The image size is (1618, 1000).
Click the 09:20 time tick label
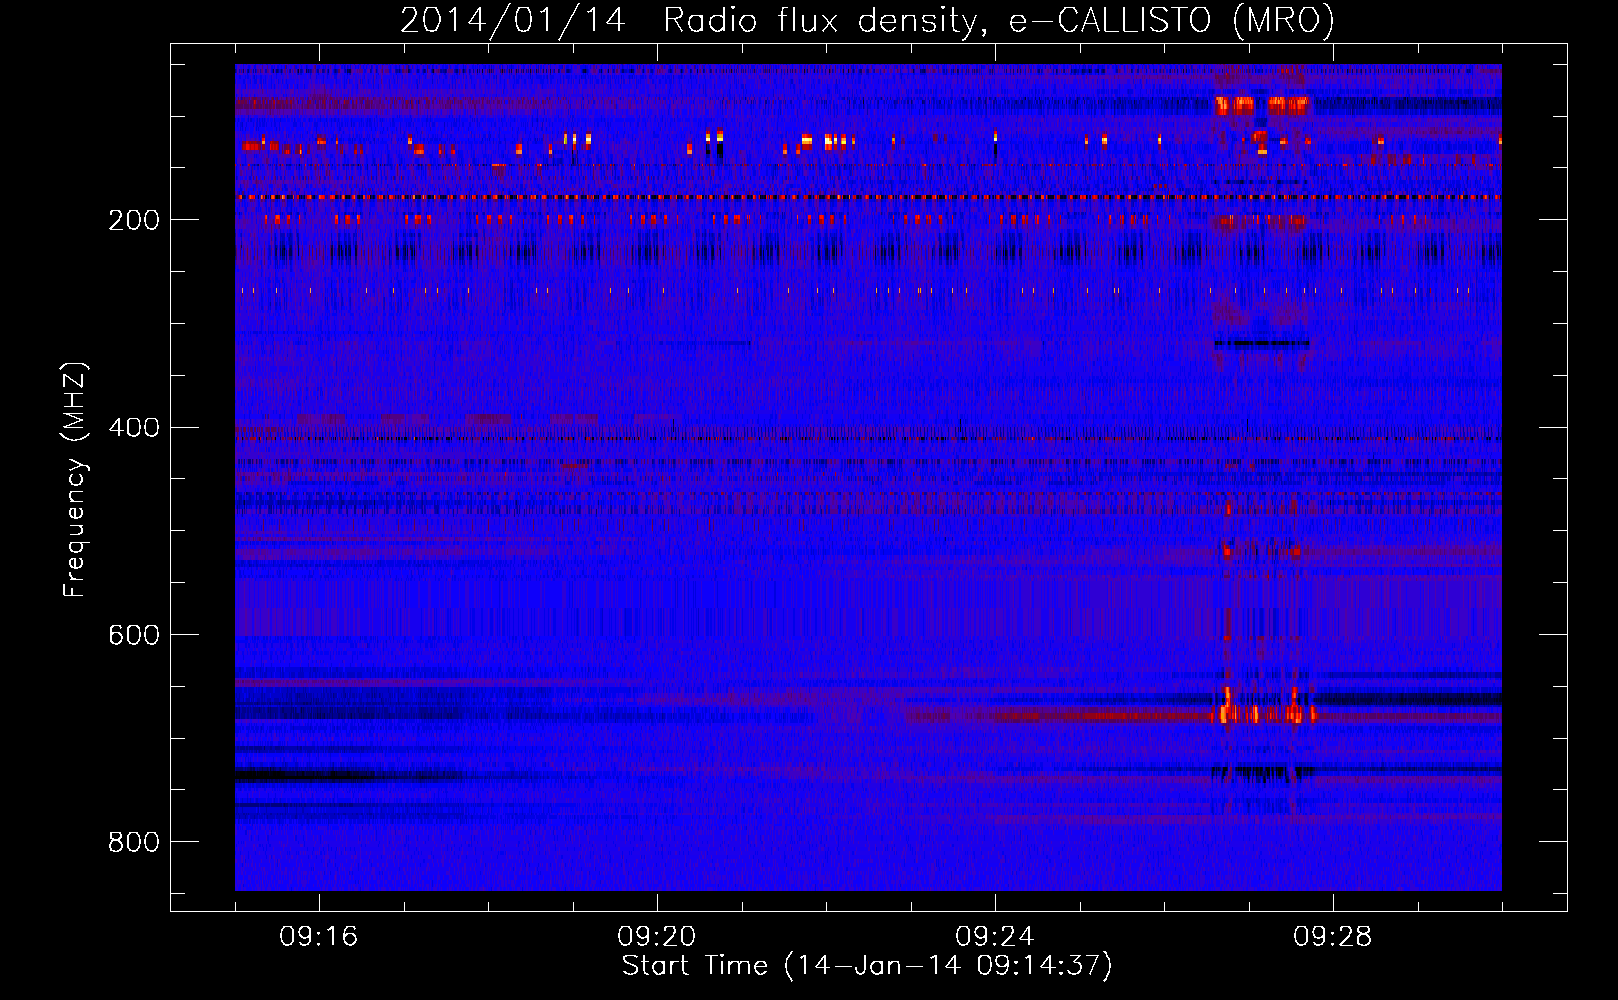click(x=656, y=937)
